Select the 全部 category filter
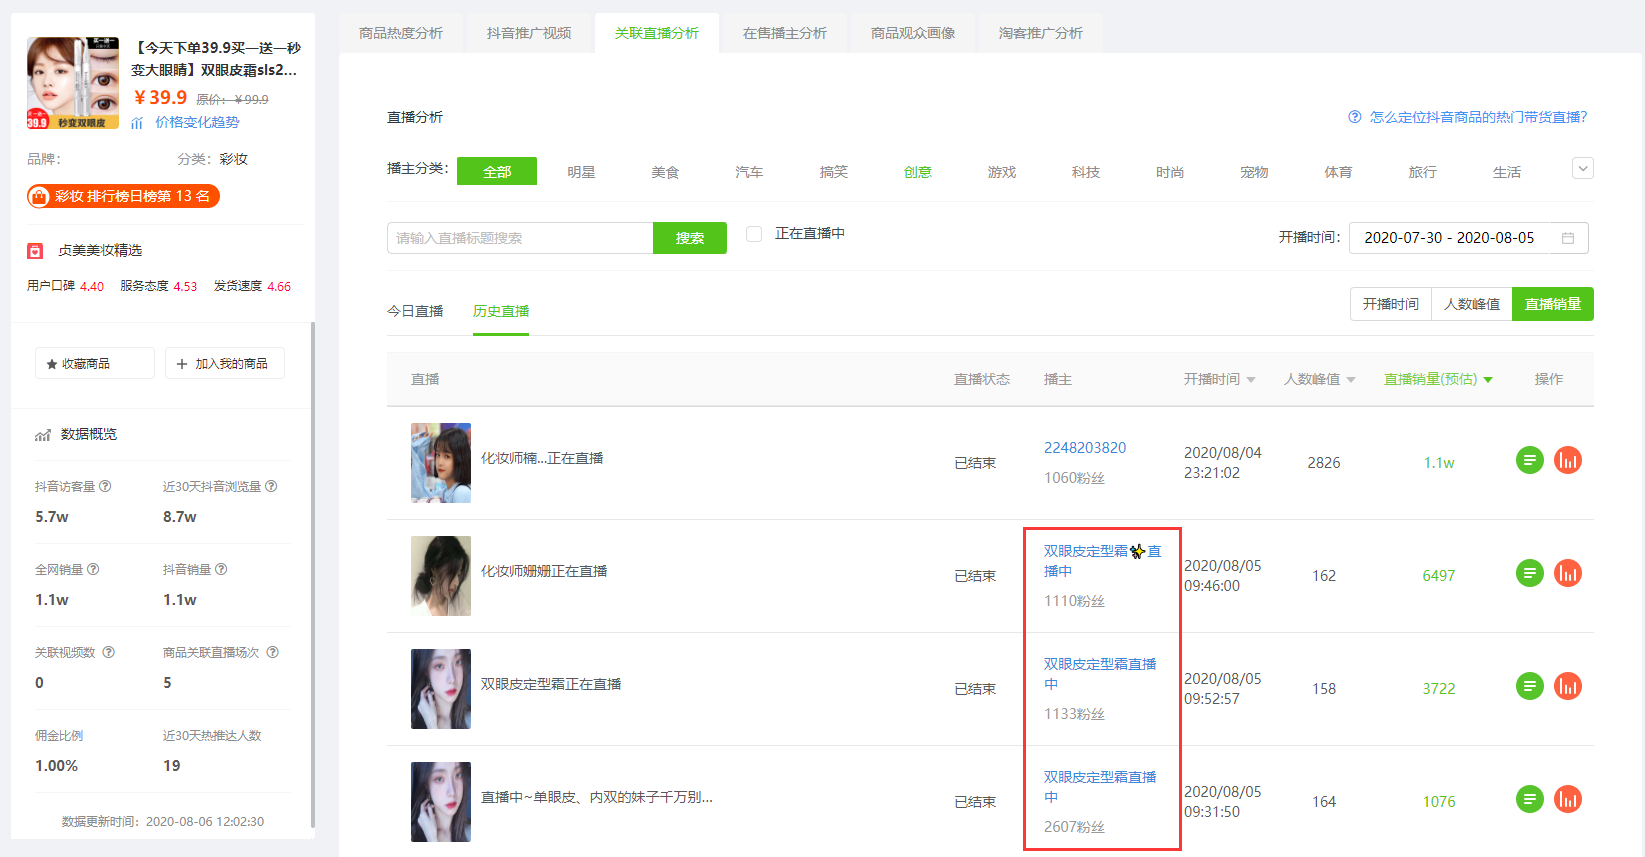The height and width of the screenshot is (857, 1645). (497, 171)
